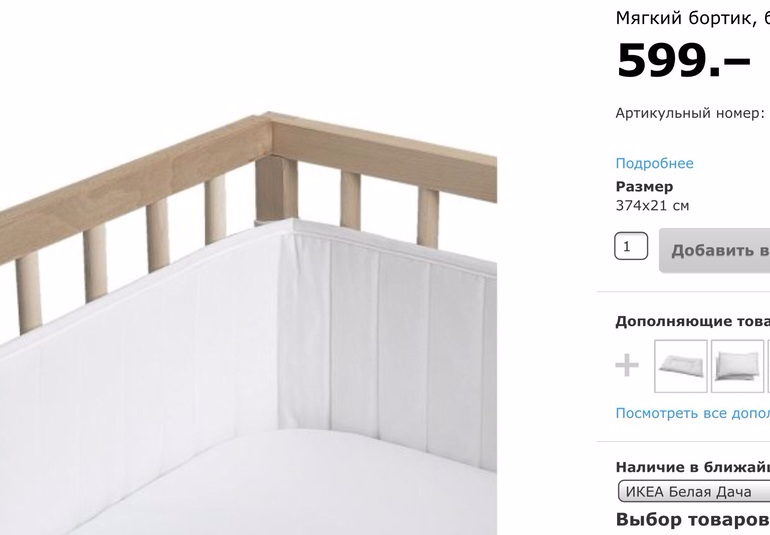Open the Подробнее details link
This screenshot has width=770, height=535.
[x=654, y=163]
